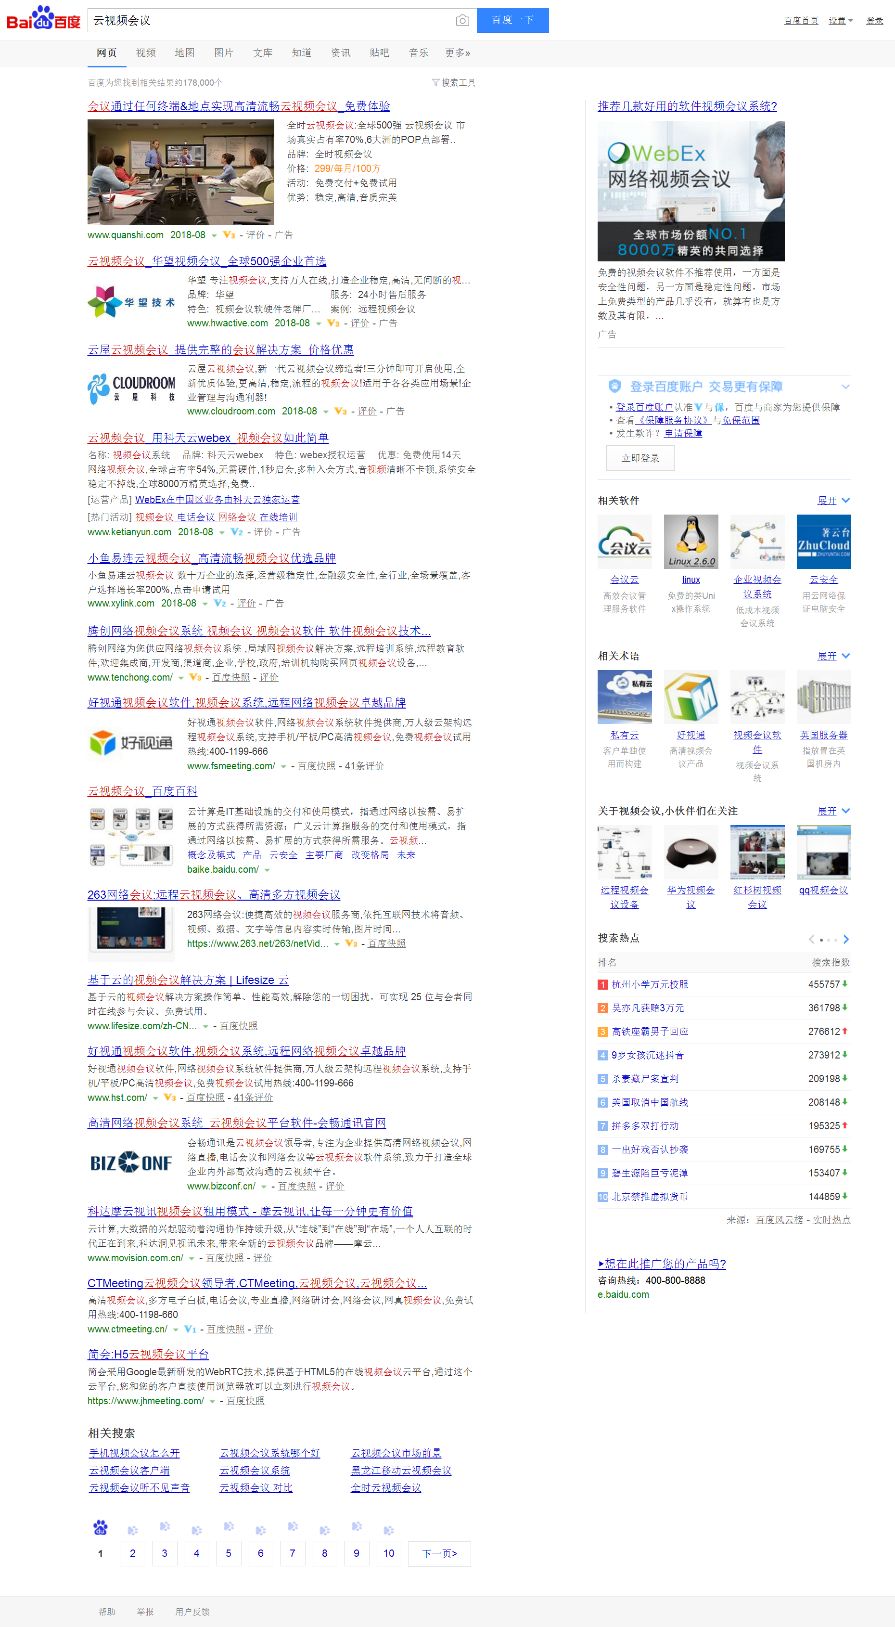Switch to the 图片 tab
895x1627 pixels.
tap(223, 53)
